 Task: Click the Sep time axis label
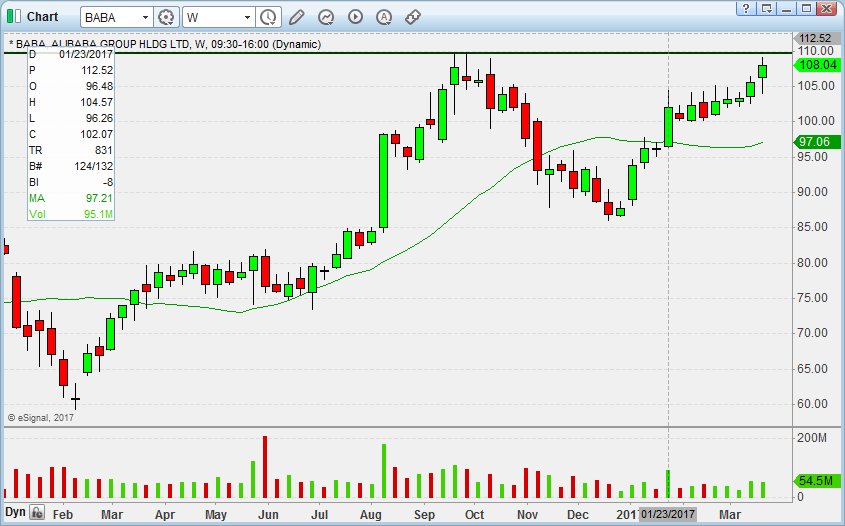(424, 514)
